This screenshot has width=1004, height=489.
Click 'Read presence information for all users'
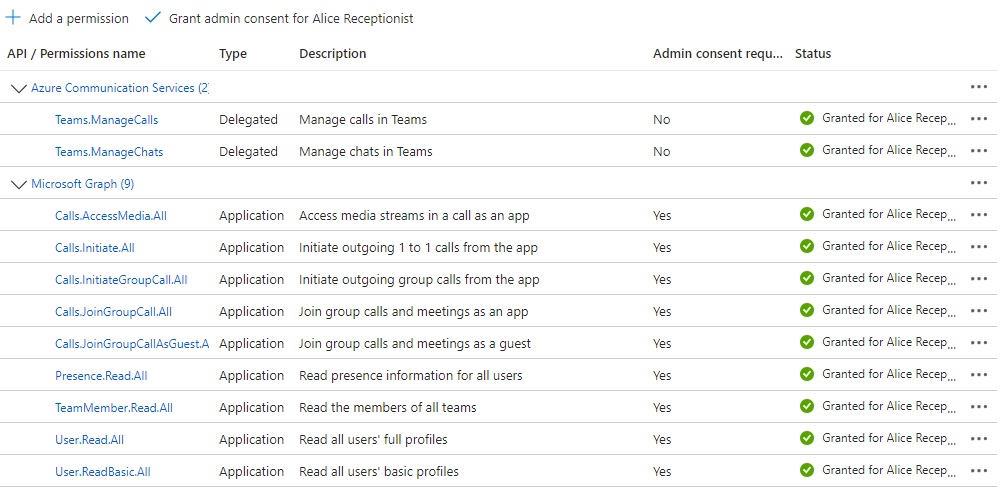pos(410,376)
